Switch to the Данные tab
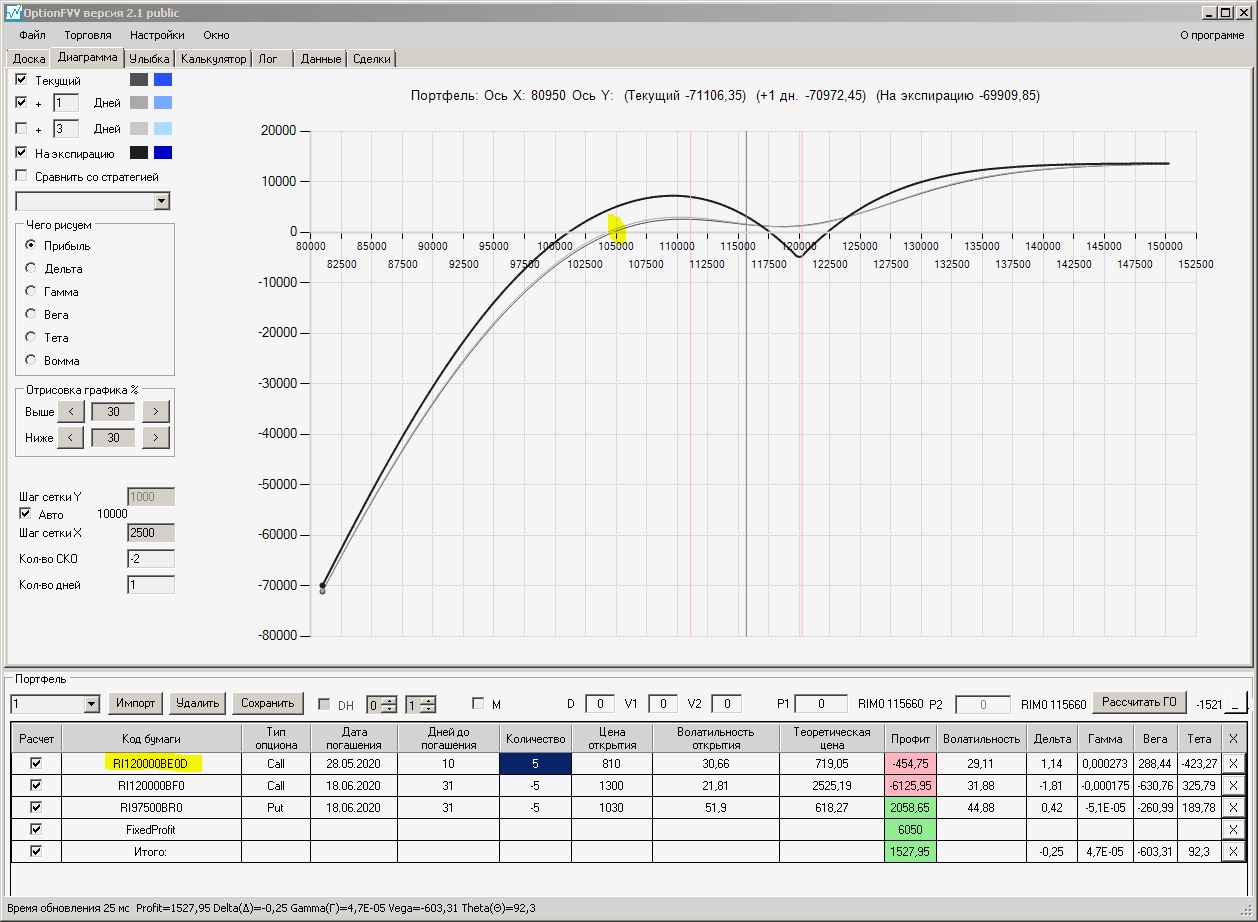The height and width of the screenshot is (922, 1258). 321,59
